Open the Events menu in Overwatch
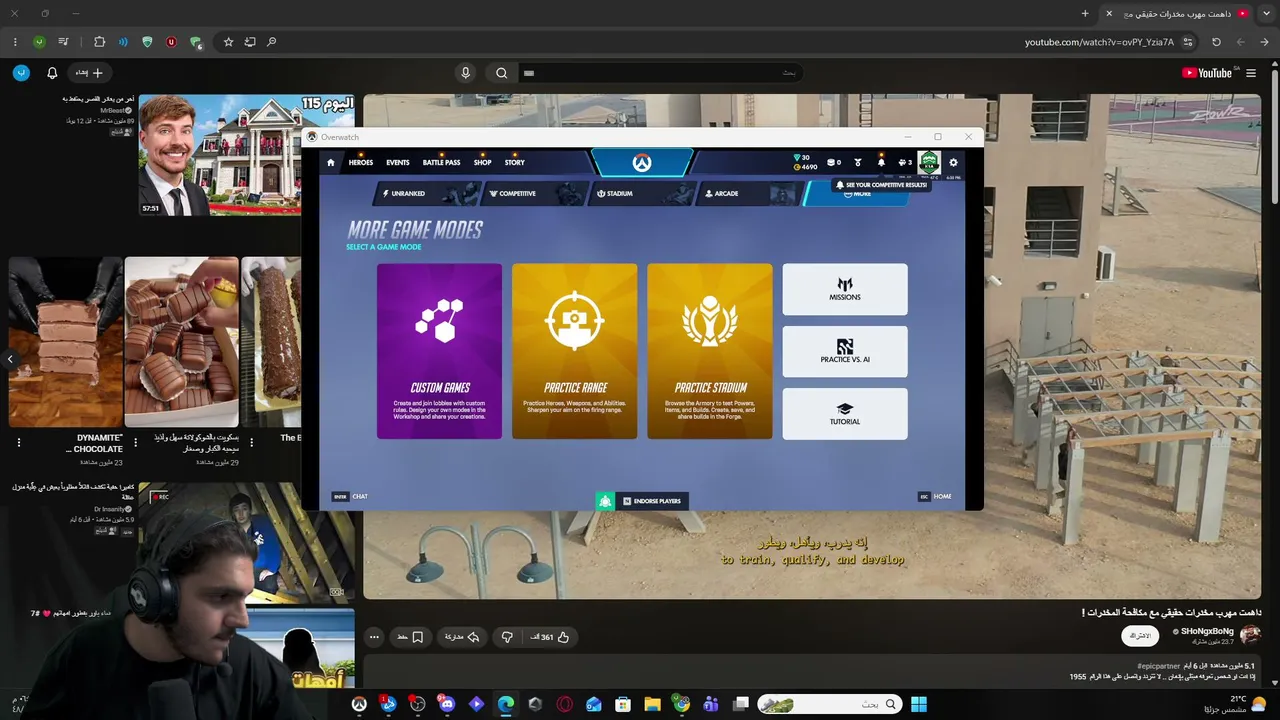The image size is (1280, 720). pyautogui.click(x=398, y=162)
